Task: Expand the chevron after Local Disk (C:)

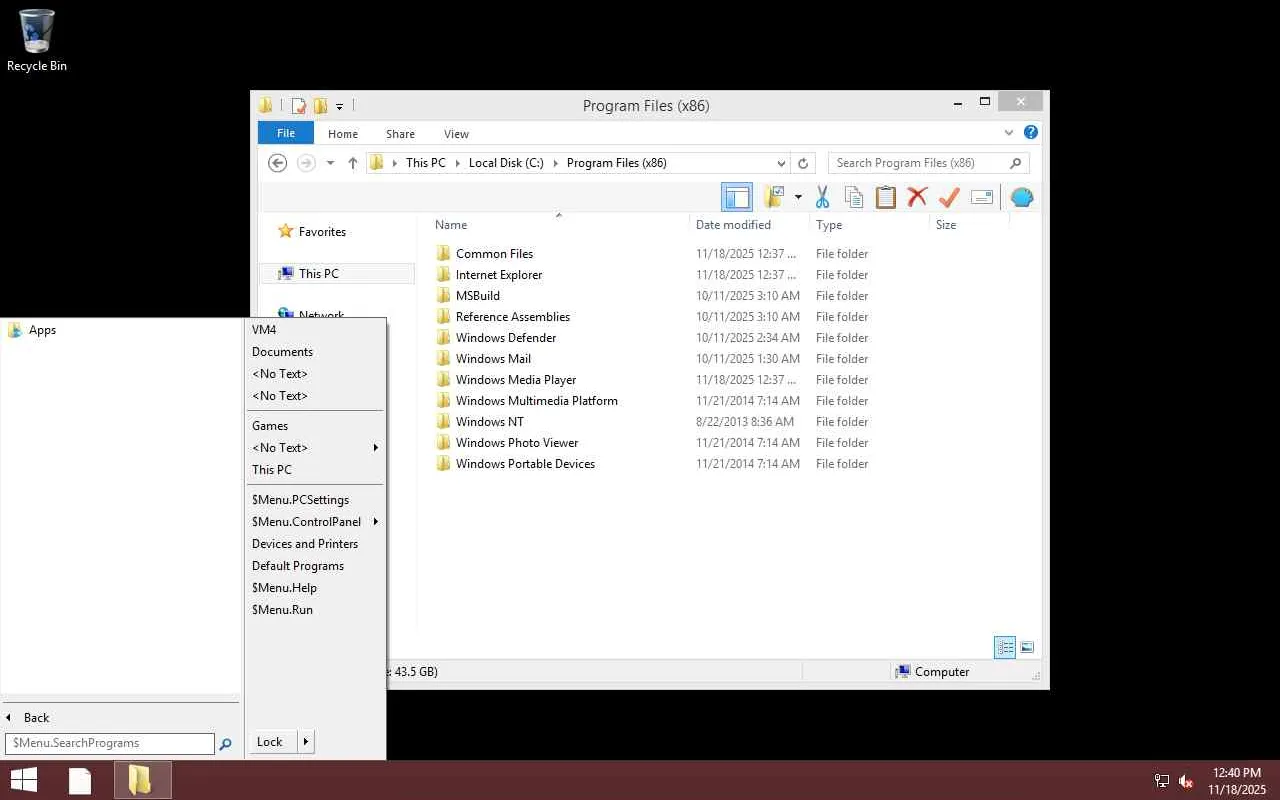Action: [556, 163]
